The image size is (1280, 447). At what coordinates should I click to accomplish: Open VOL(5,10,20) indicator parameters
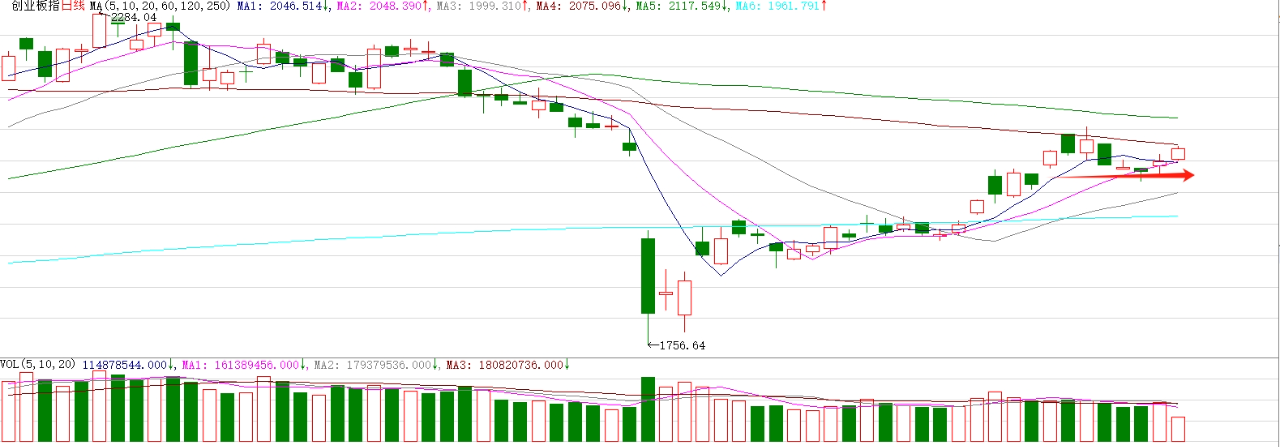[38, 365]
